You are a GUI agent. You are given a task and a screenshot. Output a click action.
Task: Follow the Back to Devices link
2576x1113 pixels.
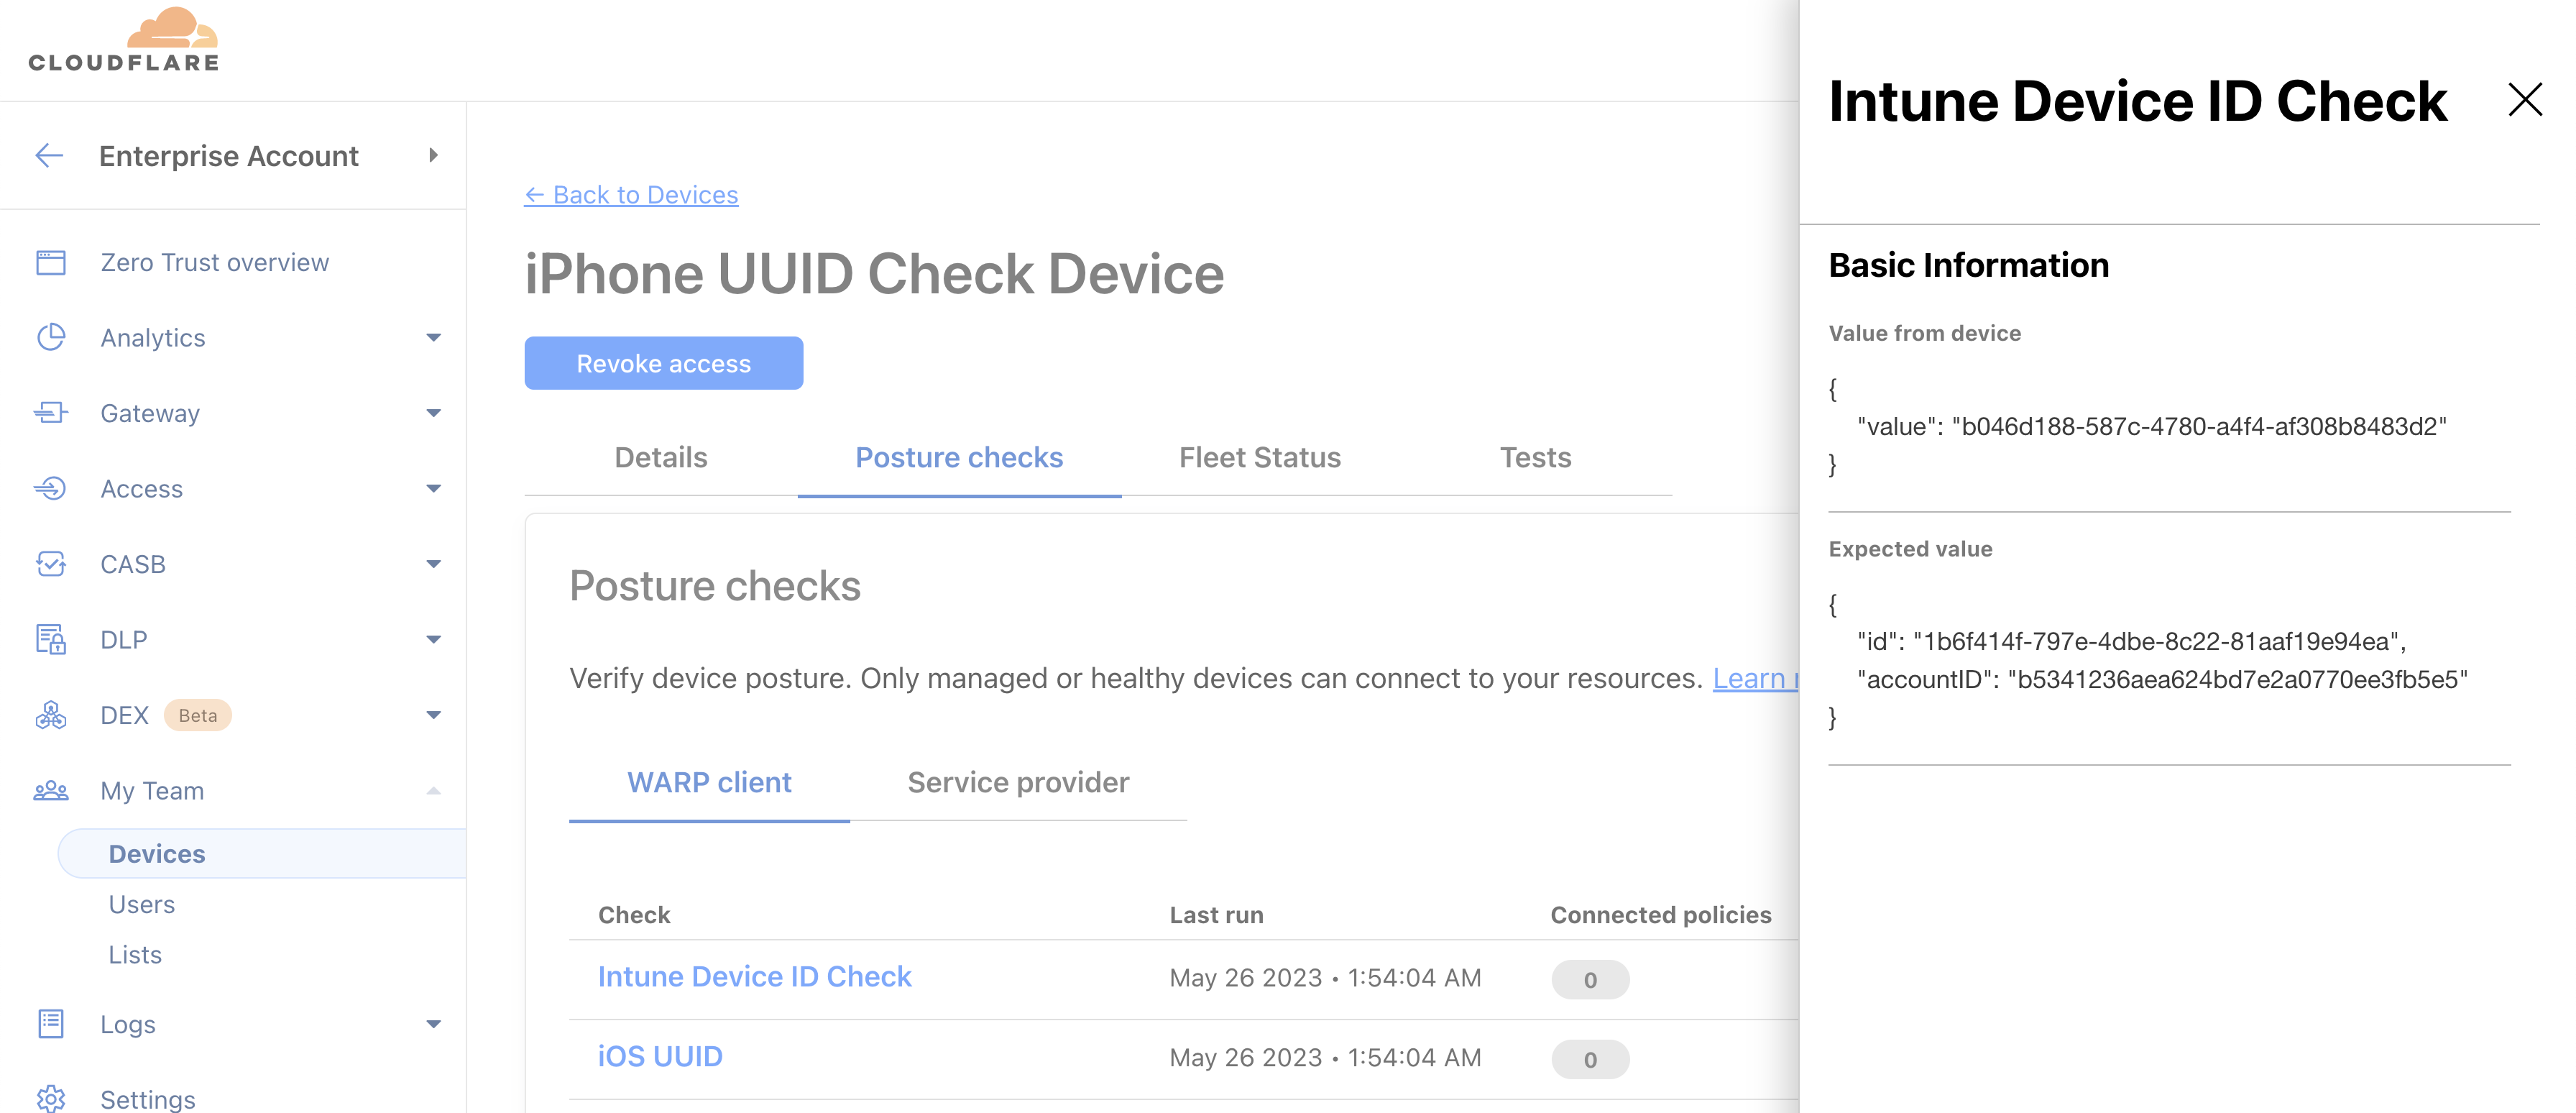click(x=632, y=195)
